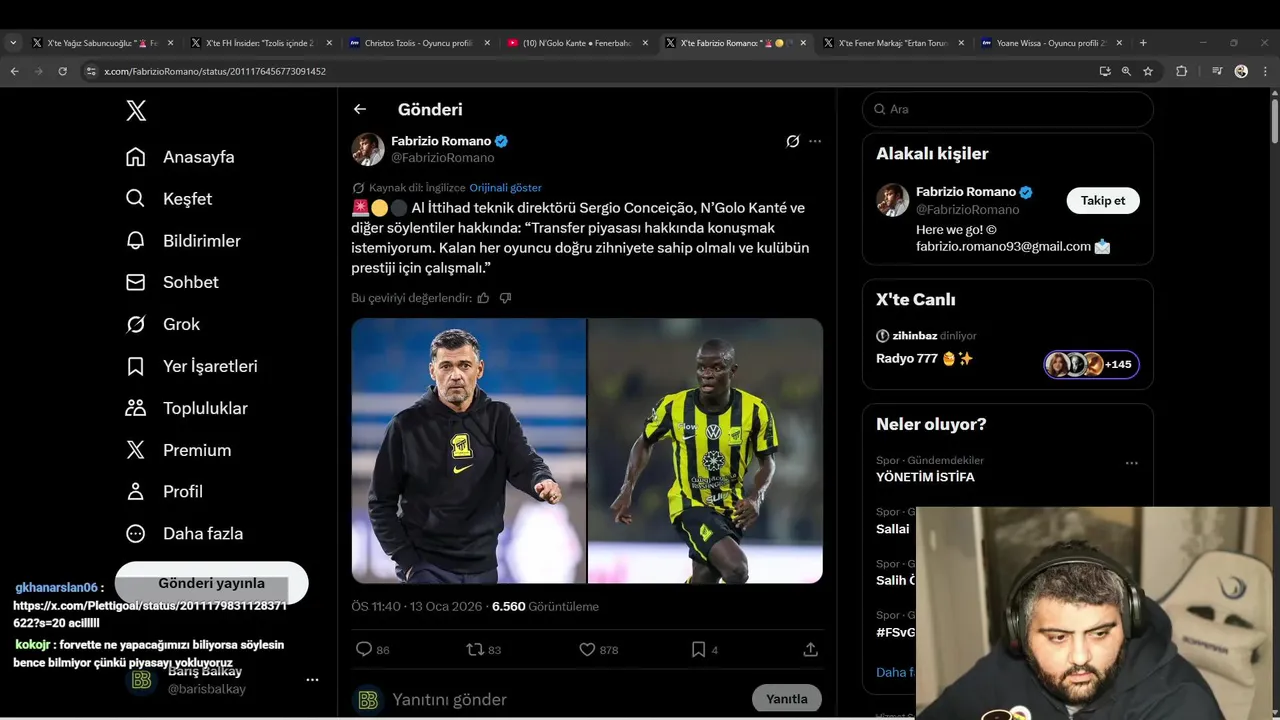Open tab search dropdown arrow
The width and height of the screenshot is (1280, 720).
(x=13, y=43)
